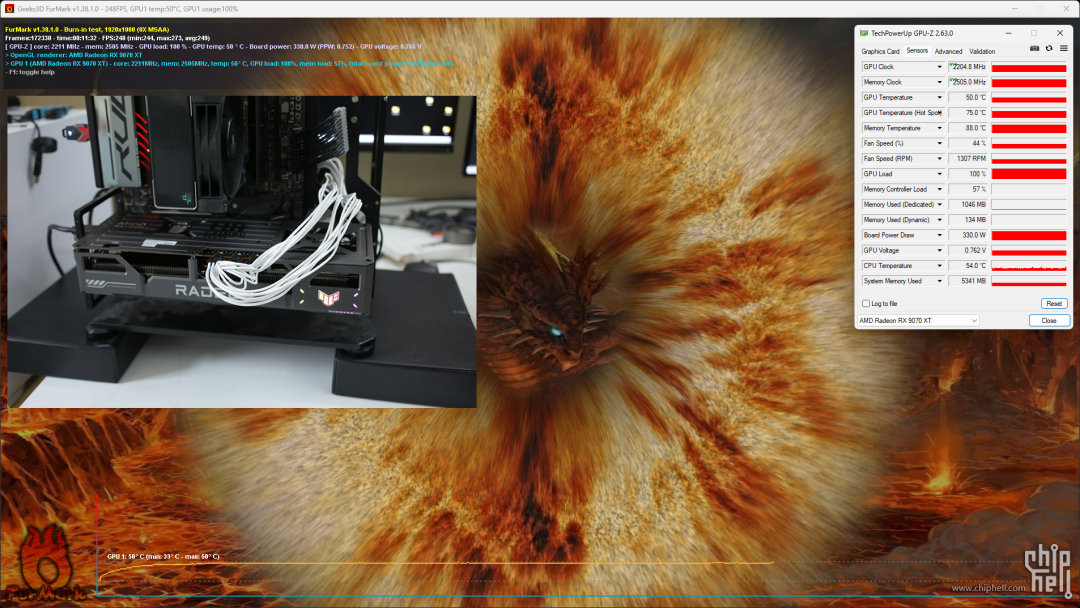Click the OpenGL renderer AMD Radeon line
Viewport: 1080px width, 608px height.
point(74,55)
